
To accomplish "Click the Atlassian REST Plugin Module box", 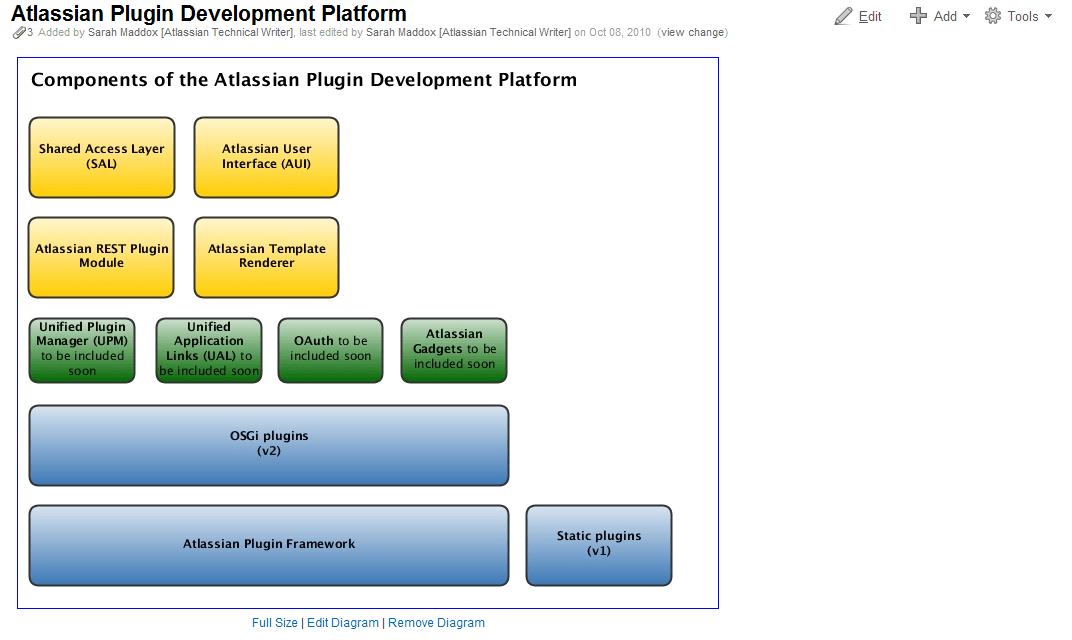I will coord(101,257).
